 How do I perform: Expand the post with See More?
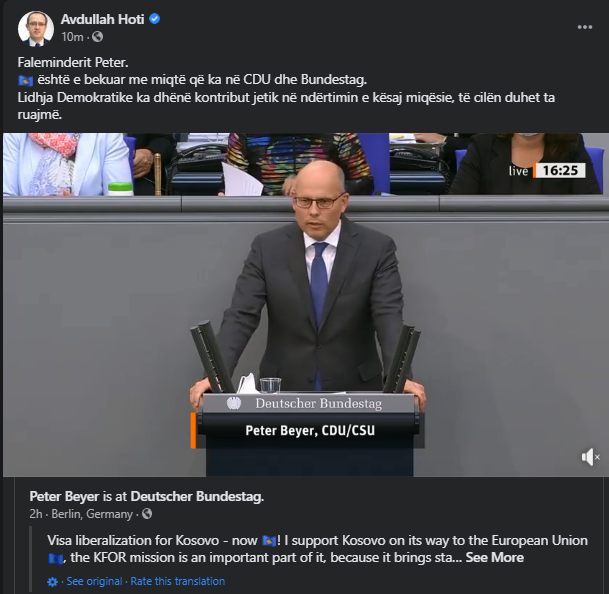click(x=494, y=557)
